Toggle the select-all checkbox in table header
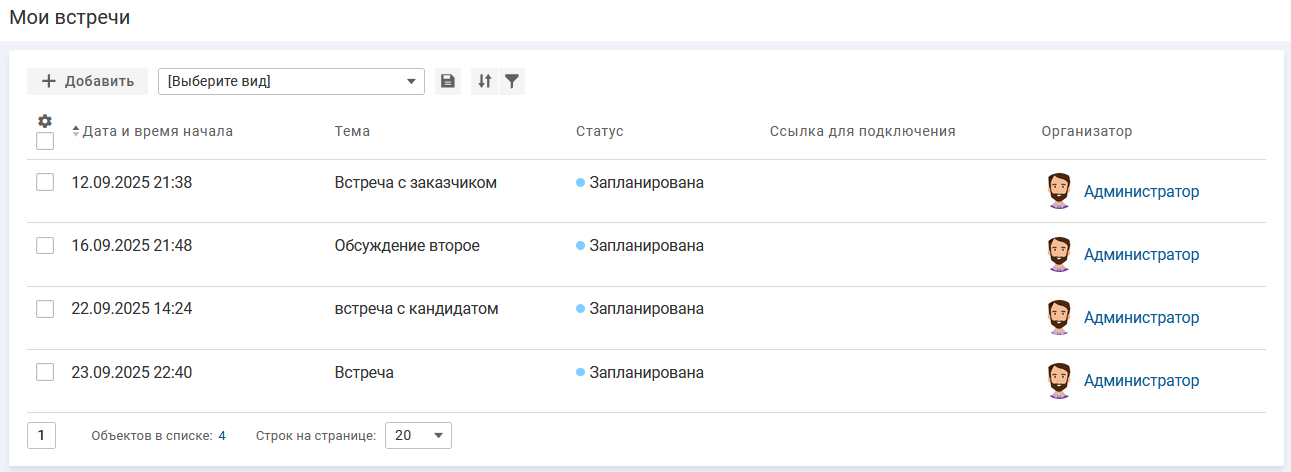Screen dimensions: 1291x472 coord(45,141)
